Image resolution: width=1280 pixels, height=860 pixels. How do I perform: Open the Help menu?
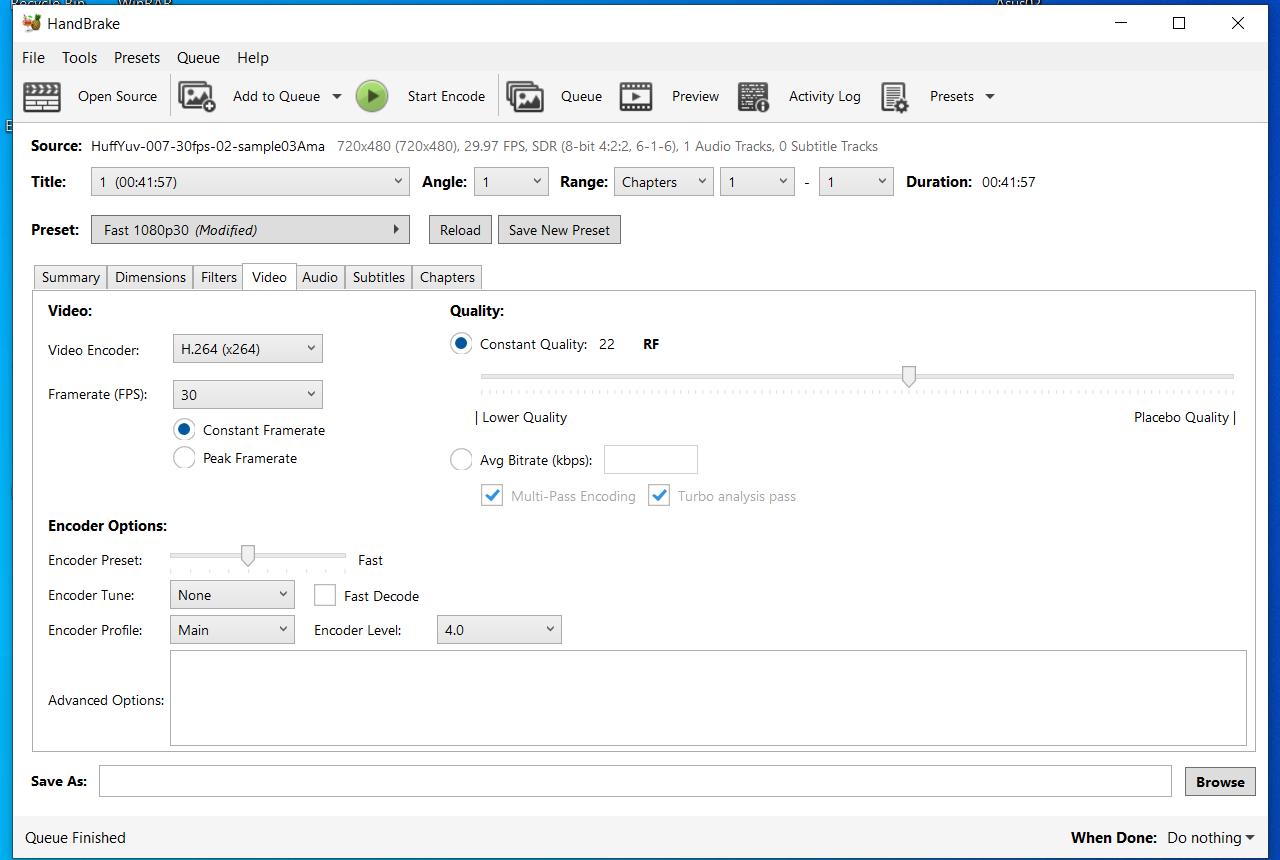point(253,58)
